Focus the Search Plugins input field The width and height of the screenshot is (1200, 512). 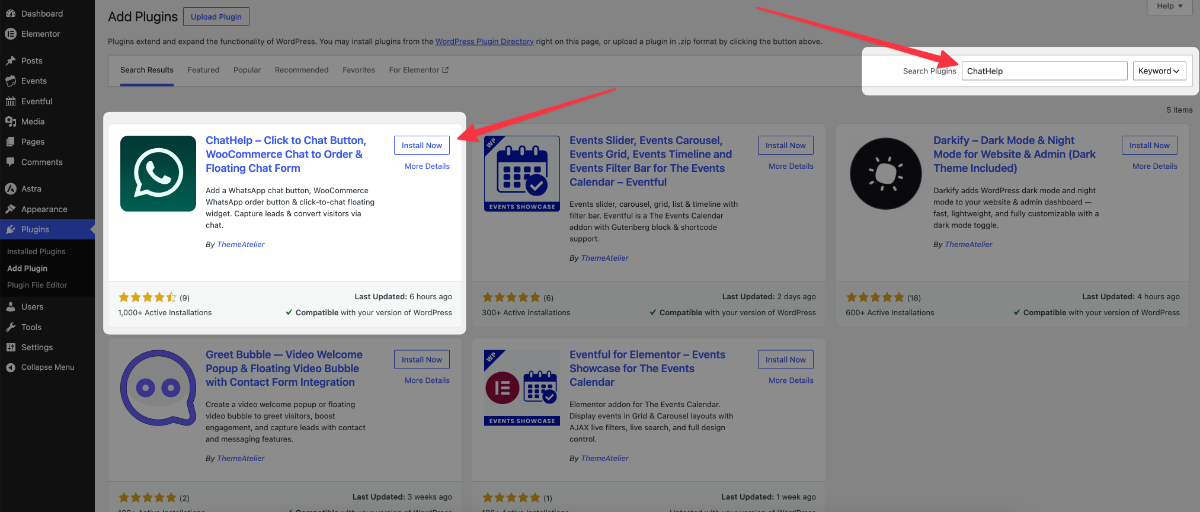(x=1045, y=71)
